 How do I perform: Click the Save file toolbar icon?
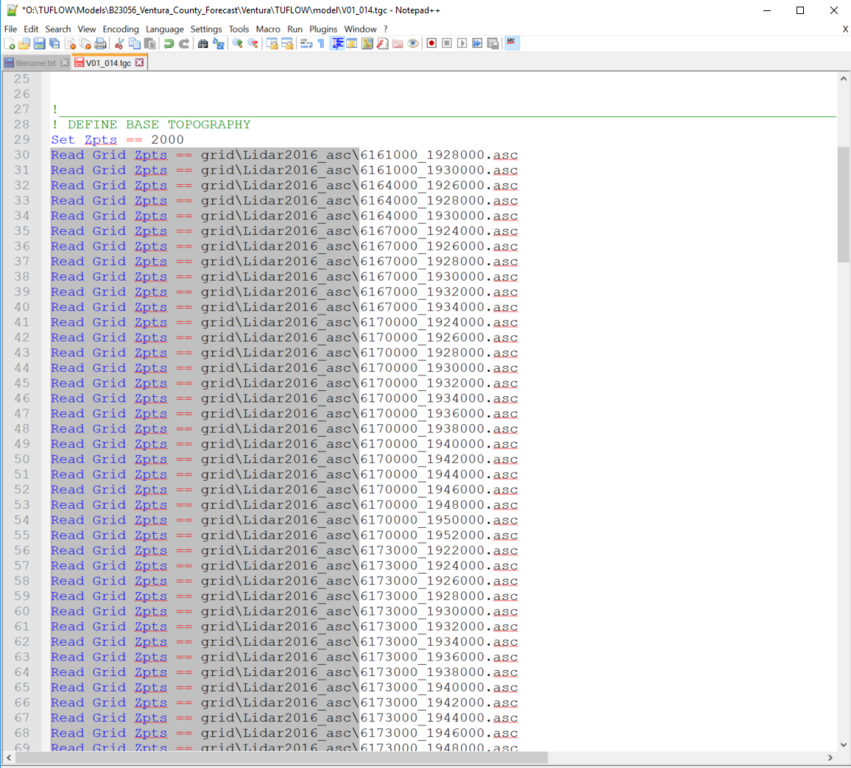pyautogui.click(x=39, y=44)
